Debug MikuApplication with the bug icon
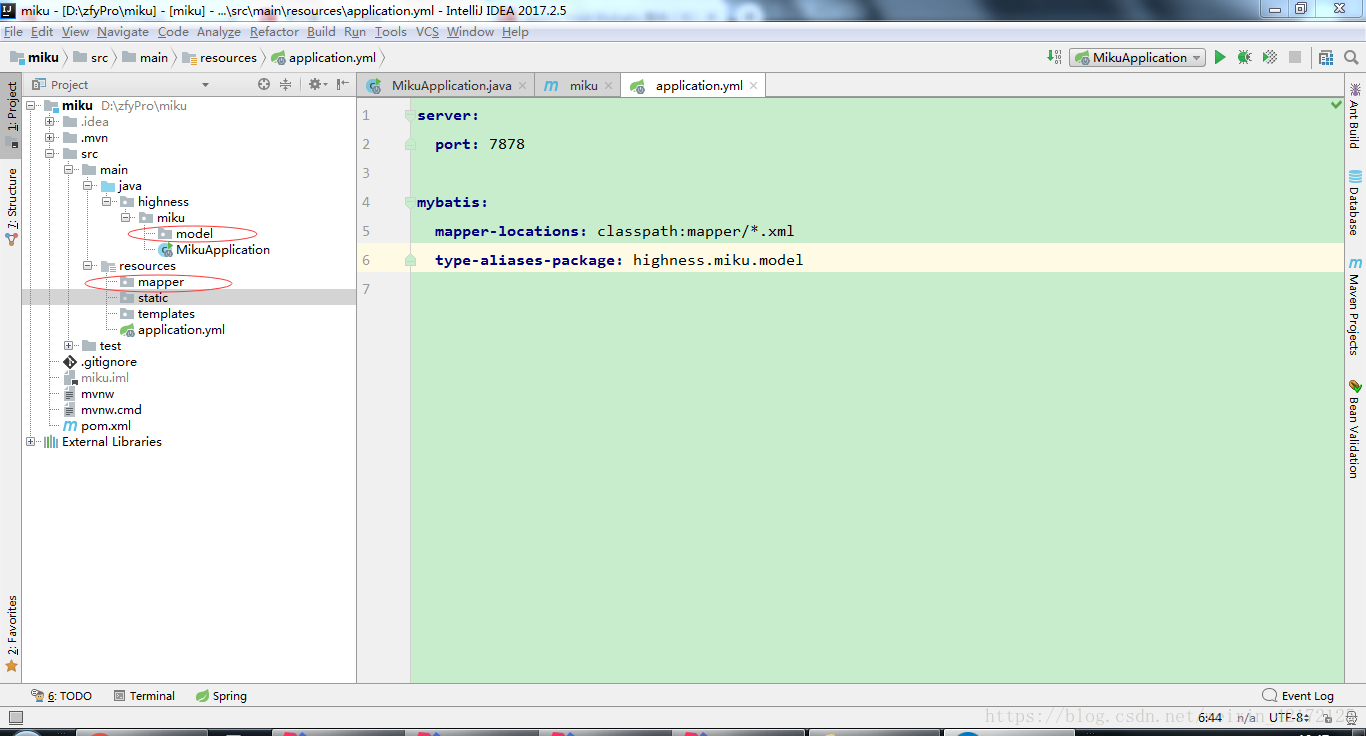This screenshot has width=1366, height=736. pyautogui.click(x=1244, y=57)
